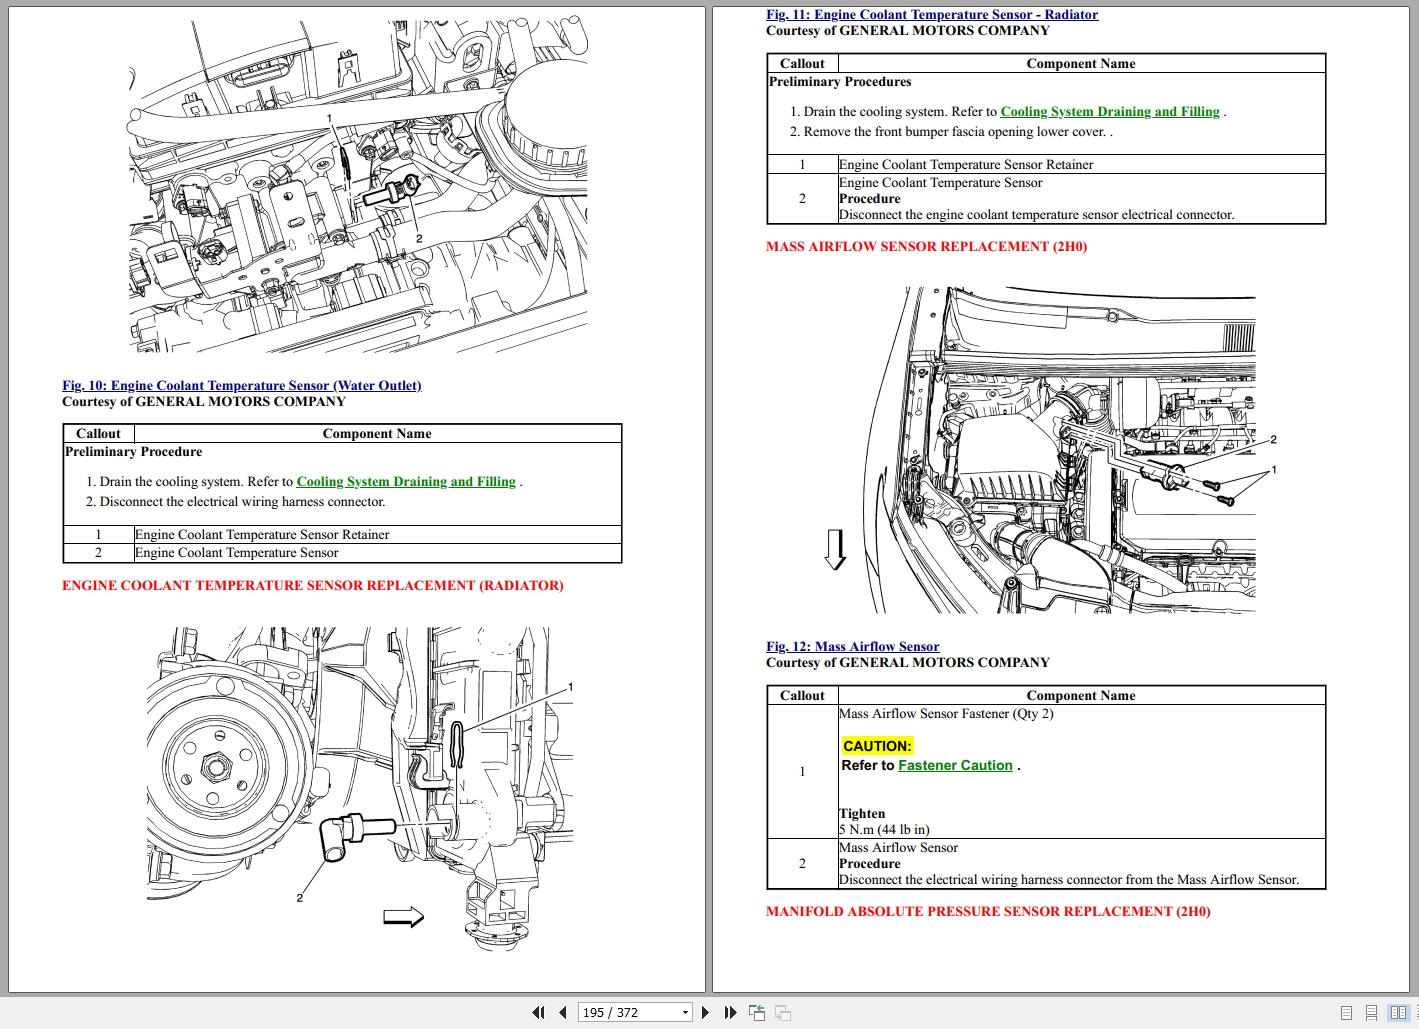This screenshot has width=1419, height=1029.
Task: Go forward to the next view
Action: (783, 1012)
